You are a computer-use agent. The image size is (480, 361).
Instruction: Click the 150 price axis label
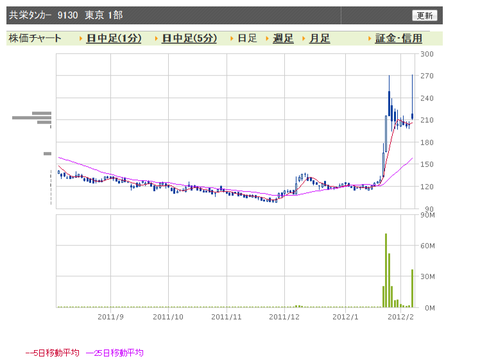pyautogui.click(x=427, y=164)
